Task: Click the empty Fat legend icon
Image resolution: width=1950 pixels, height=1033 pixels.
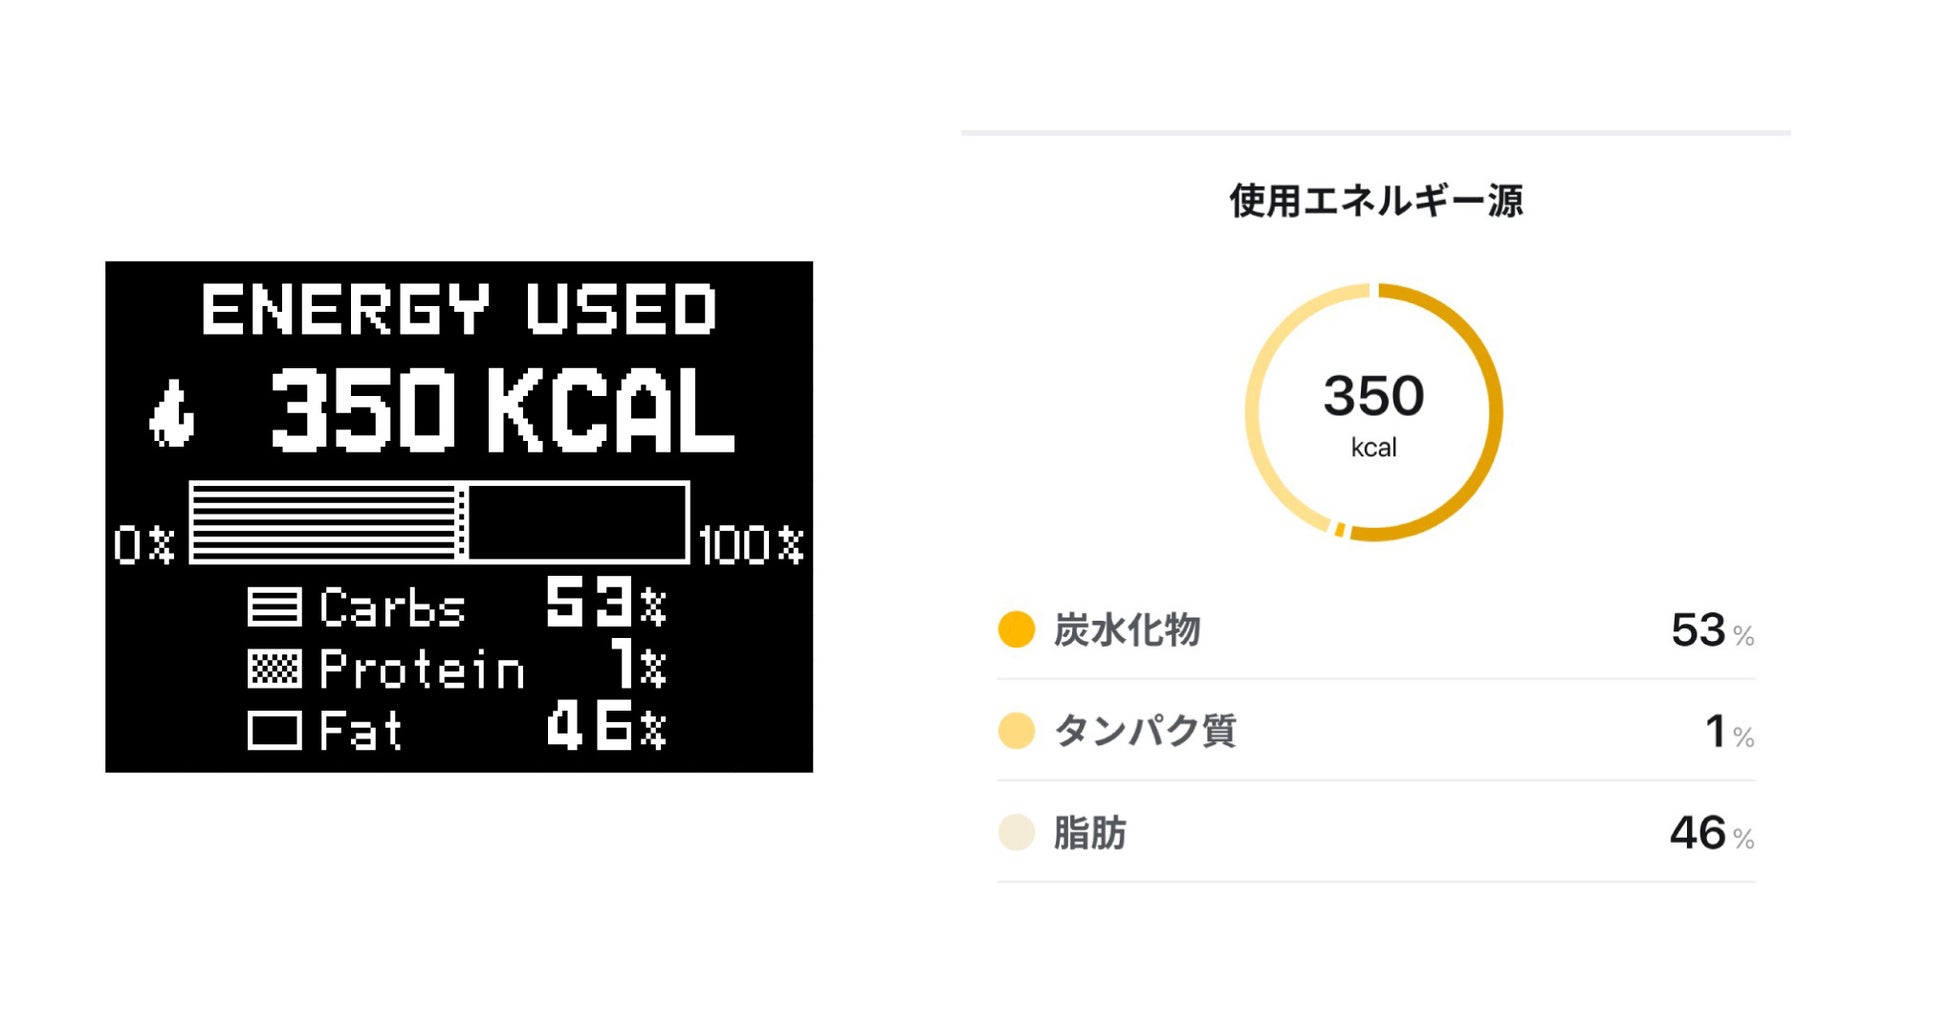Action: (274, 730)
